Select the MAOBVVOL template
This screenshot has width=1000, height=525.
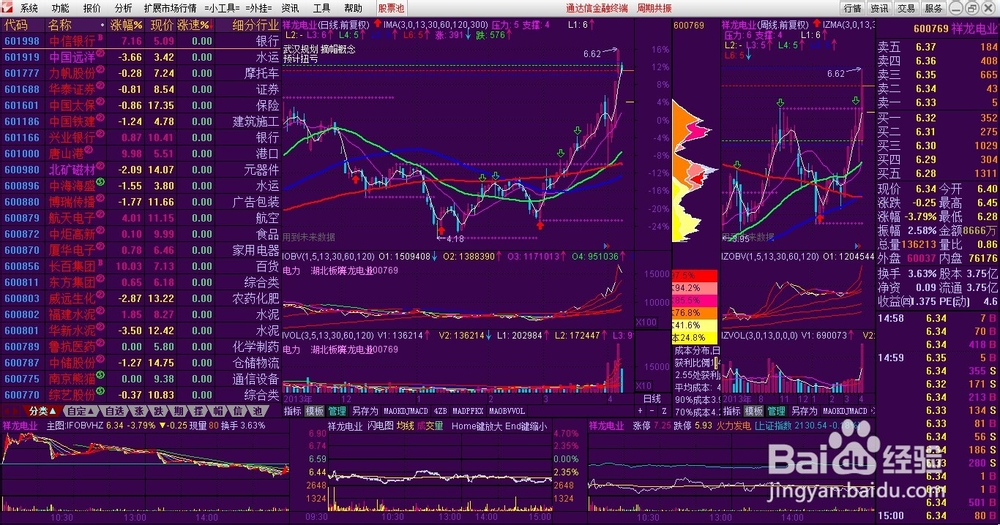pyautogui.click(x=506, y=411)
